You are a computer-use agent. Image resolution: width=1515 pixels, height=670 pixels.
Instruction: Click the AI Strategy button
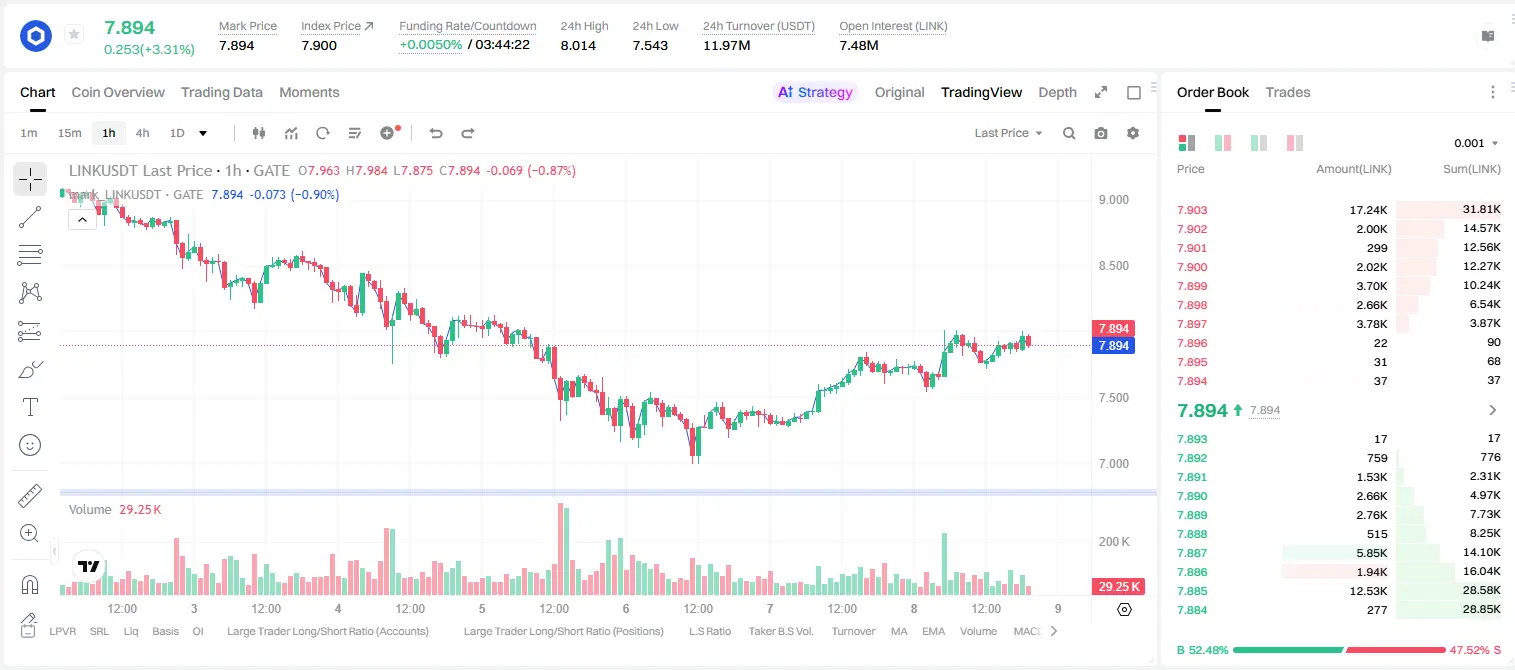point(815,92)
